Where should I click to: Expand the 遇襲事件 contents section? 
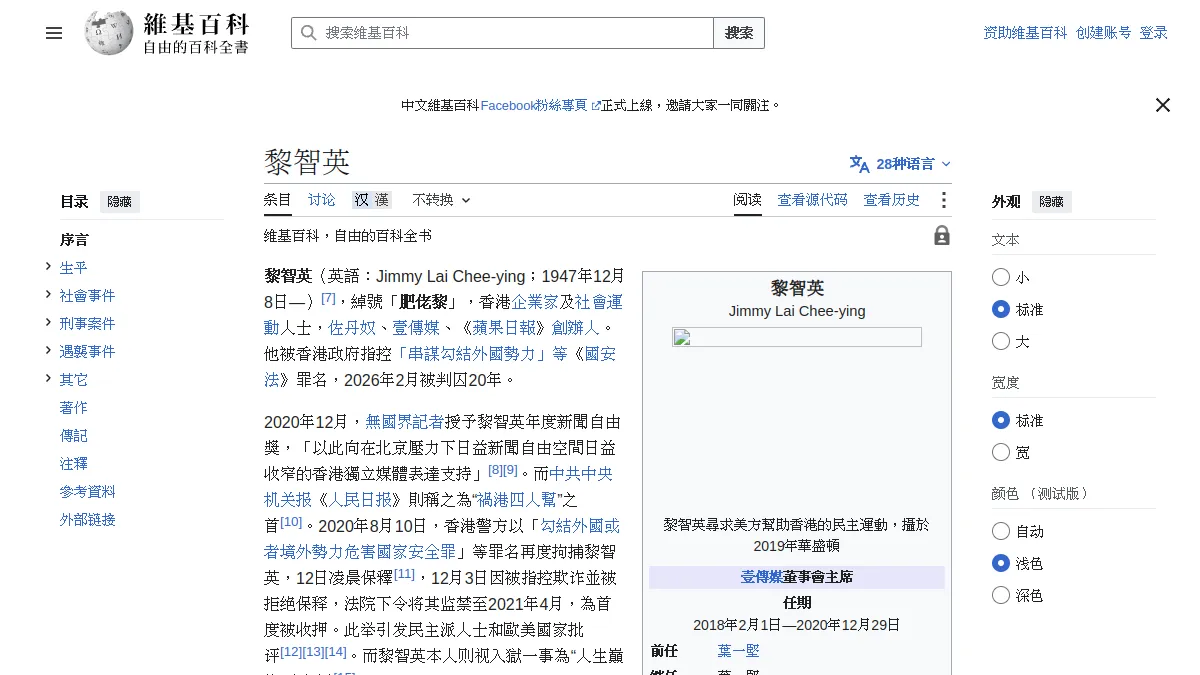[x=48, y=350]
